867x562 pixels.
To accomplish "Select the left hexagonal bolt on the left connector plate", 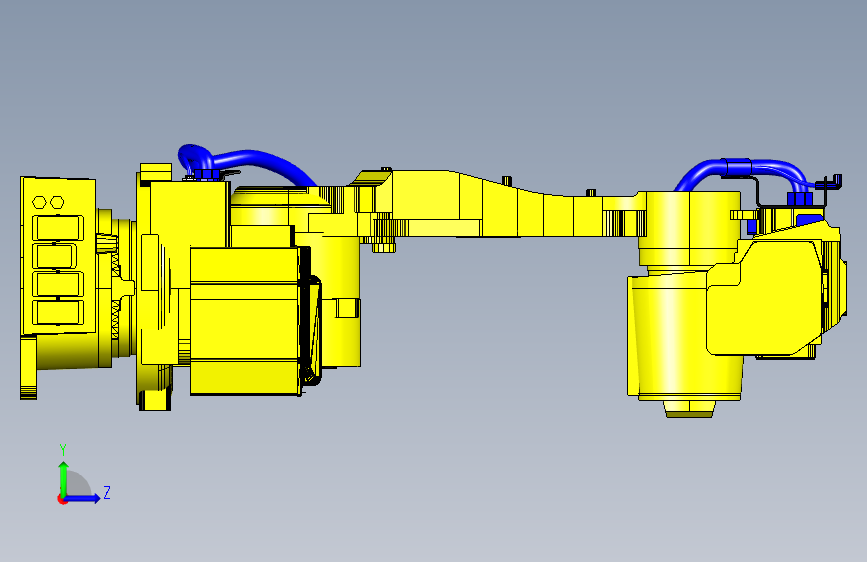I will click(39, 202).
